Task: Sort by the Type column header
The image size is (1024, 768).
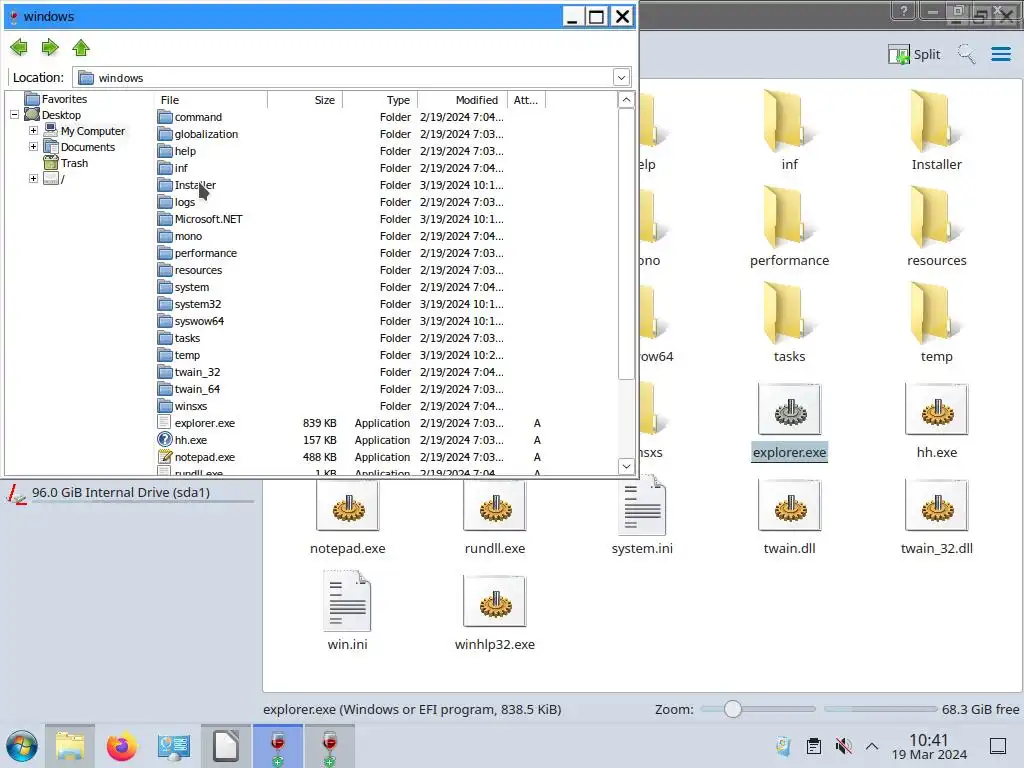Action: 380,100
